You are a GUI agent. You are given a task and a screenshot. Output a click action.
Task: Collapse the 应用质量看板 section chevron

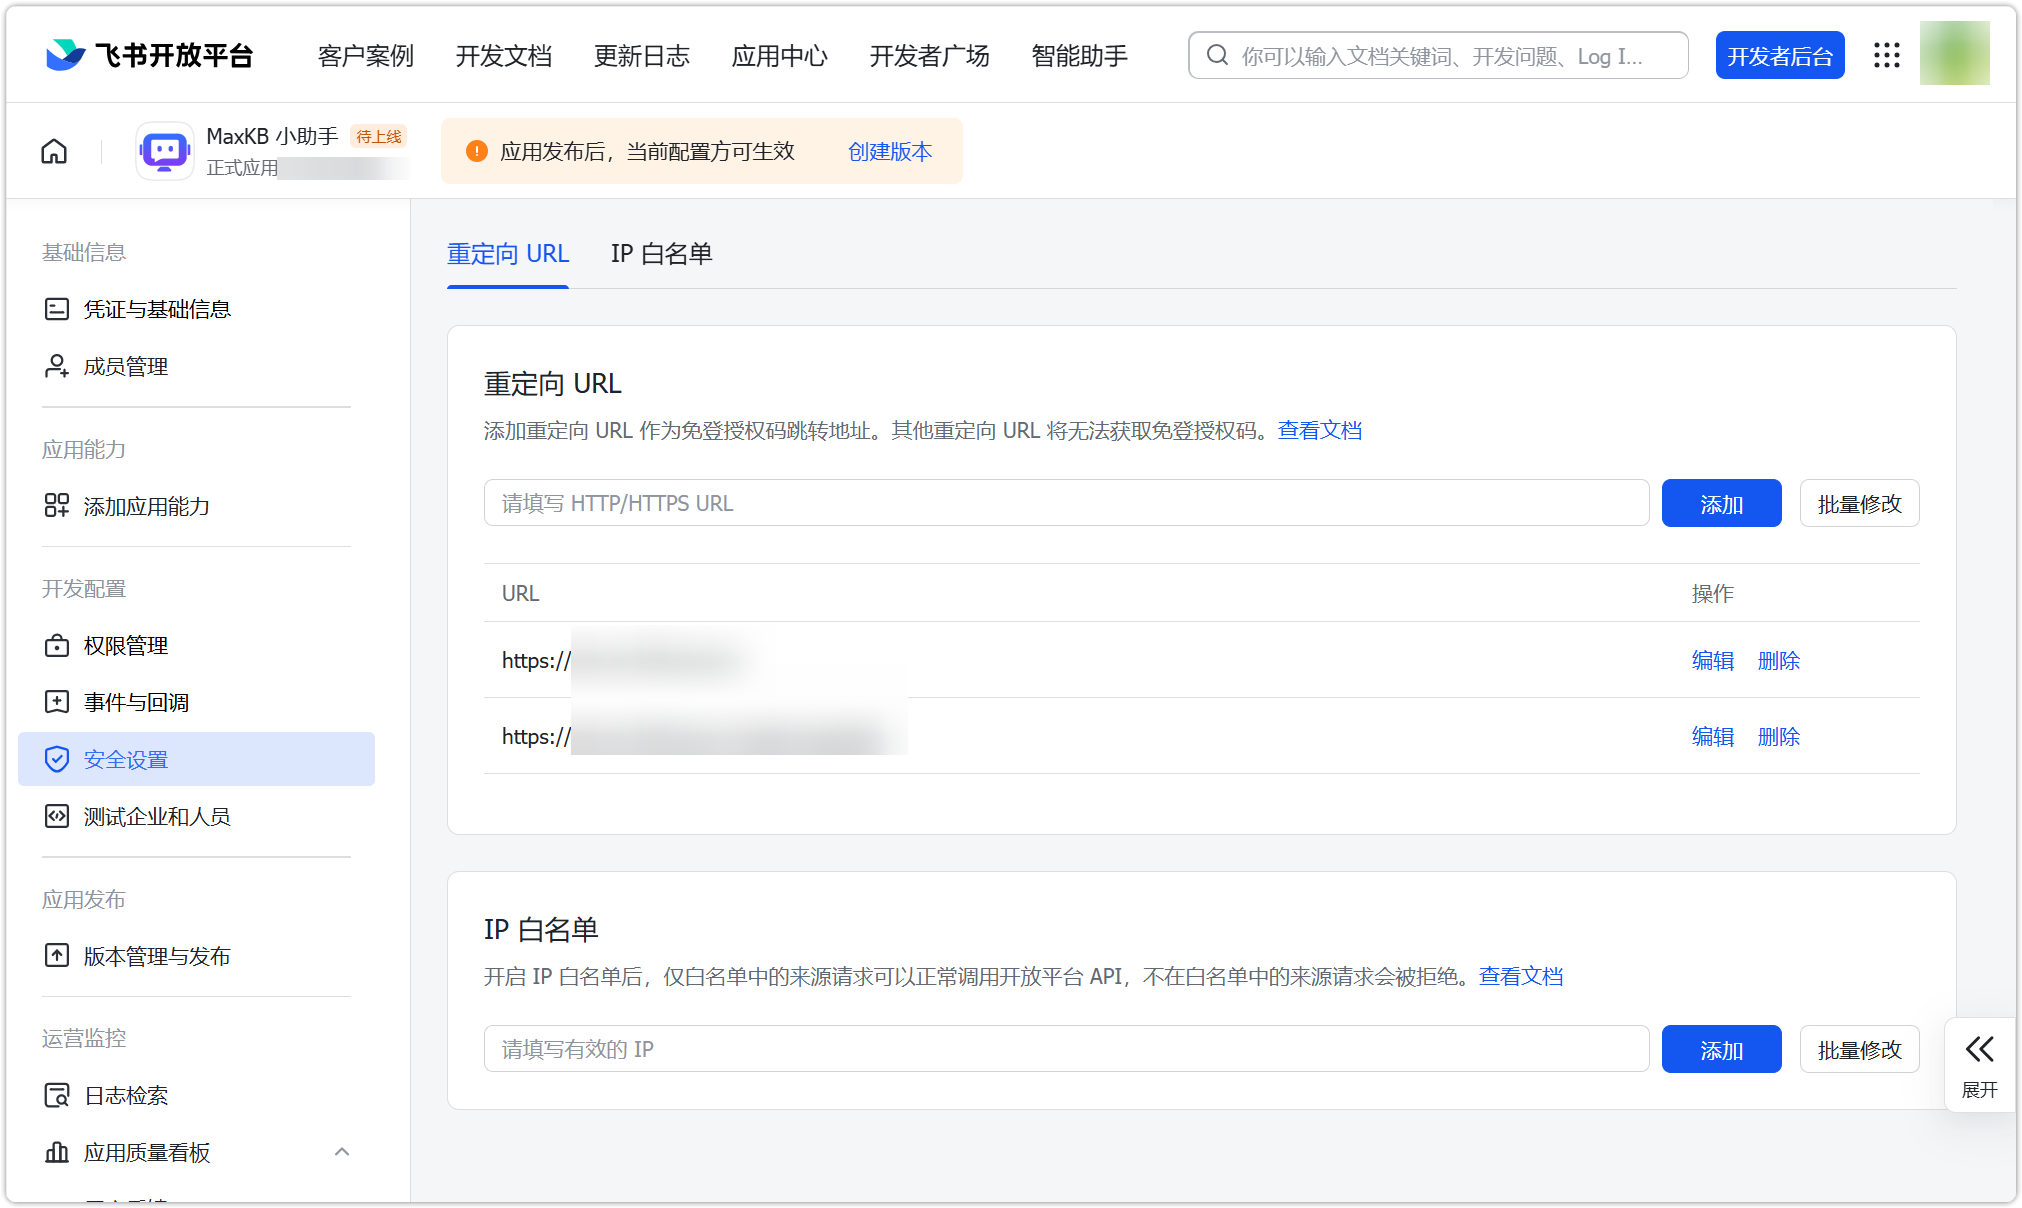[x=342, y=1152]
